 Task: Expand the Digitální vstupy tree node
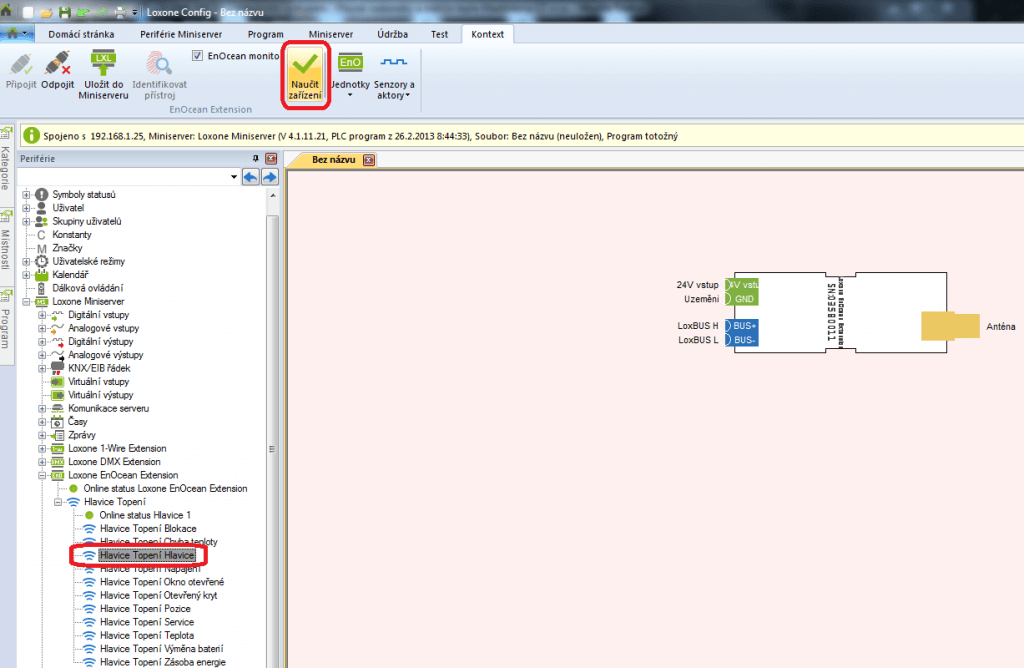pos(43,314)
